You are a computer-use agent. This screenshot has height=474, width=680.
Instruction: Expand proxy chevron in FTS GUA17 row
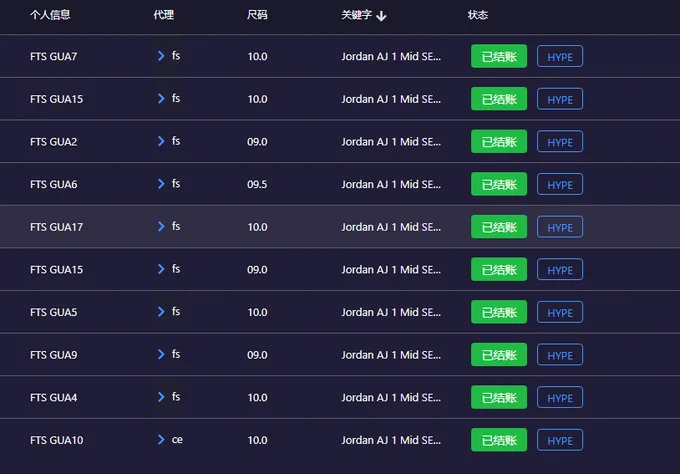coord(161,226)
